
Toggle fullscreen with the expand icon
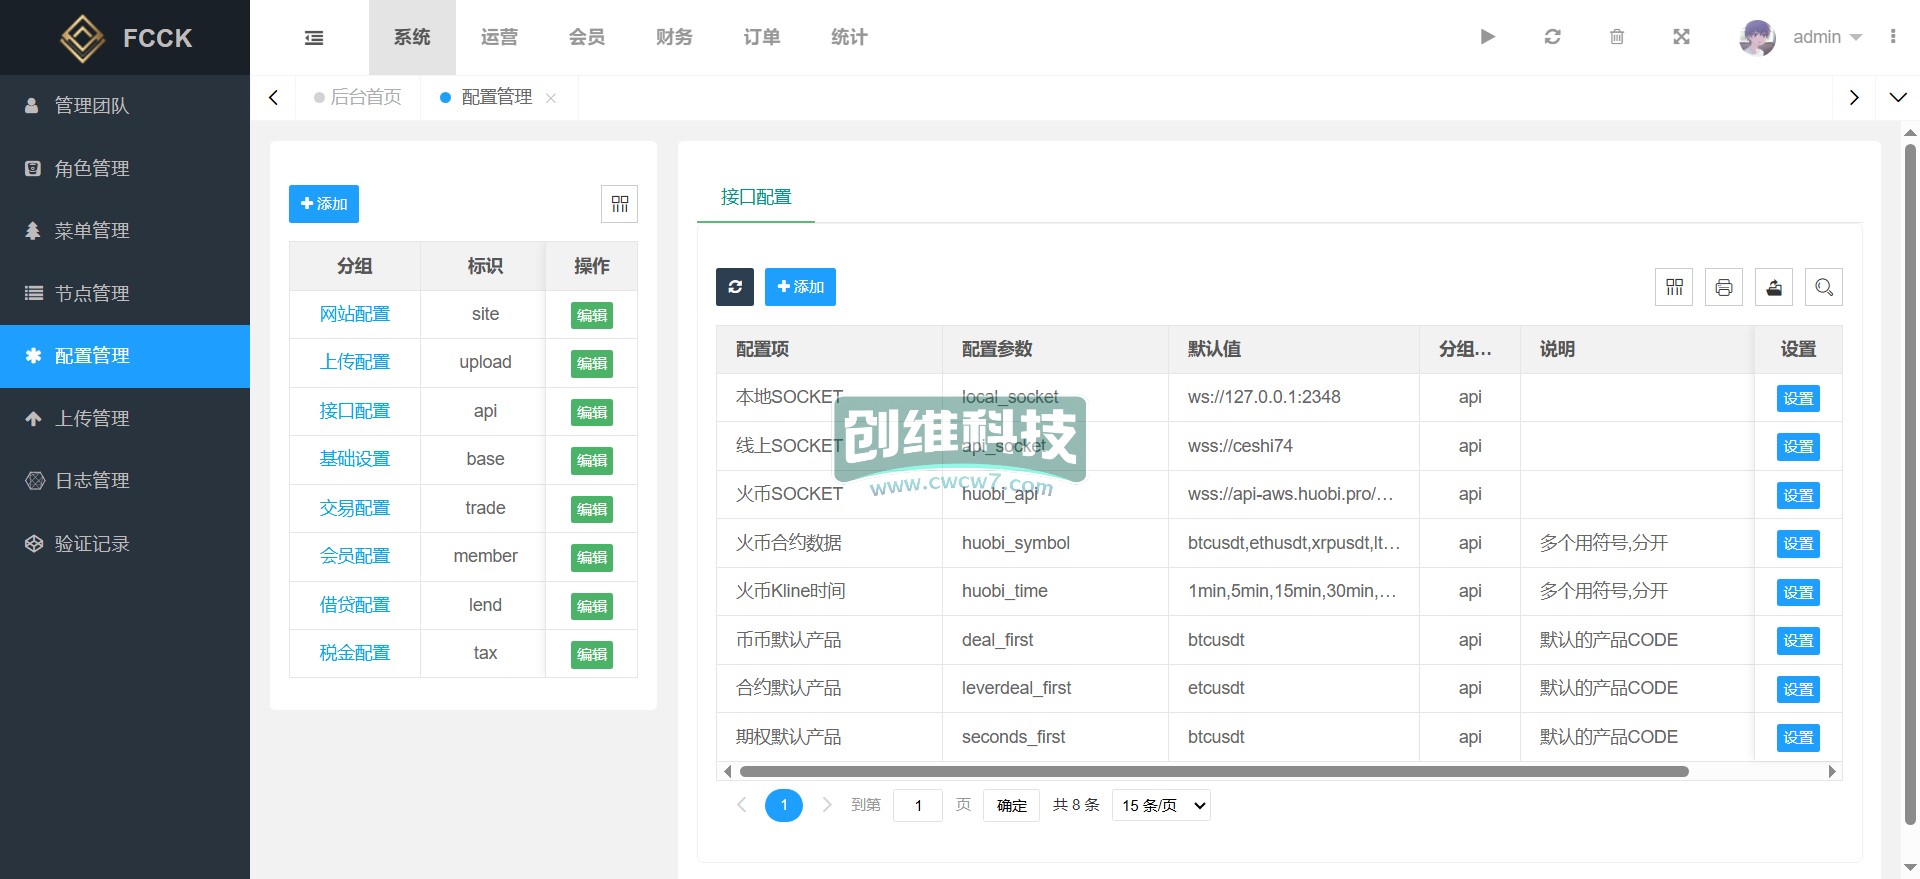(1681, 37)
